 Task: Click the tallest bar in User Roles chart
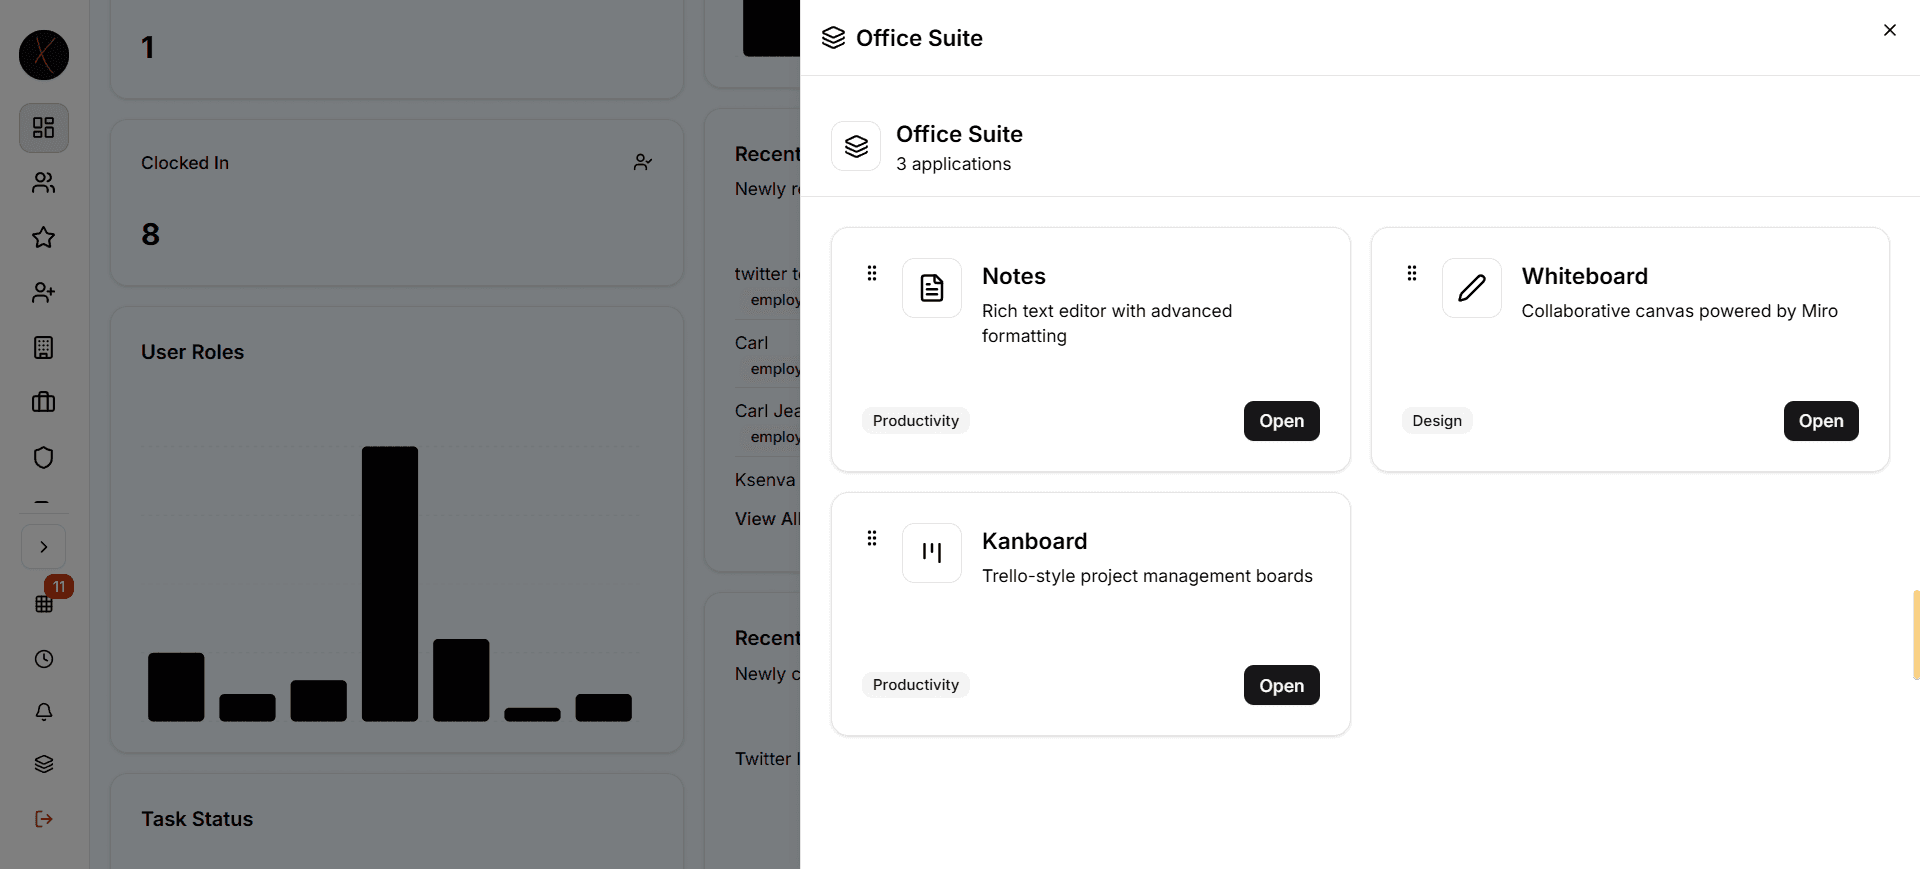(x=390, y=584)
